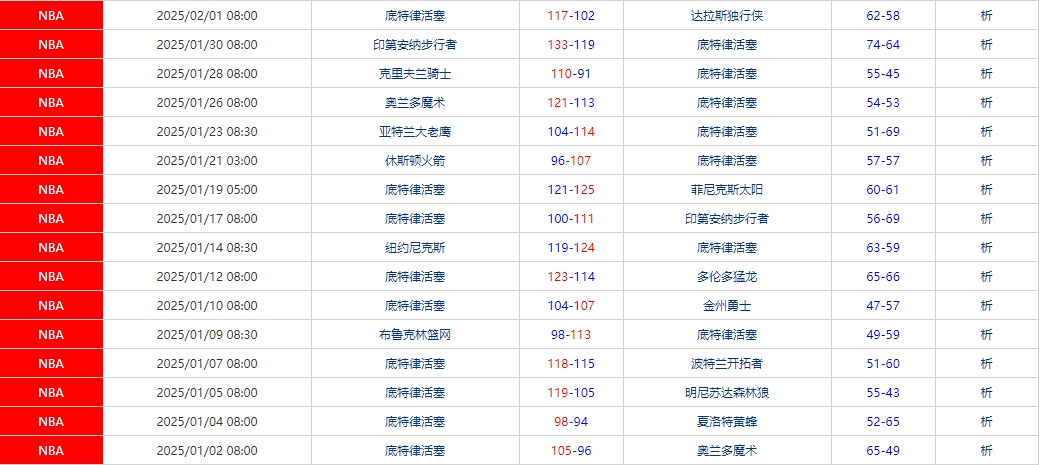Click the final score 121-113
The width and height of the screenshot is (1039, 465).
[x=571, y=103]
